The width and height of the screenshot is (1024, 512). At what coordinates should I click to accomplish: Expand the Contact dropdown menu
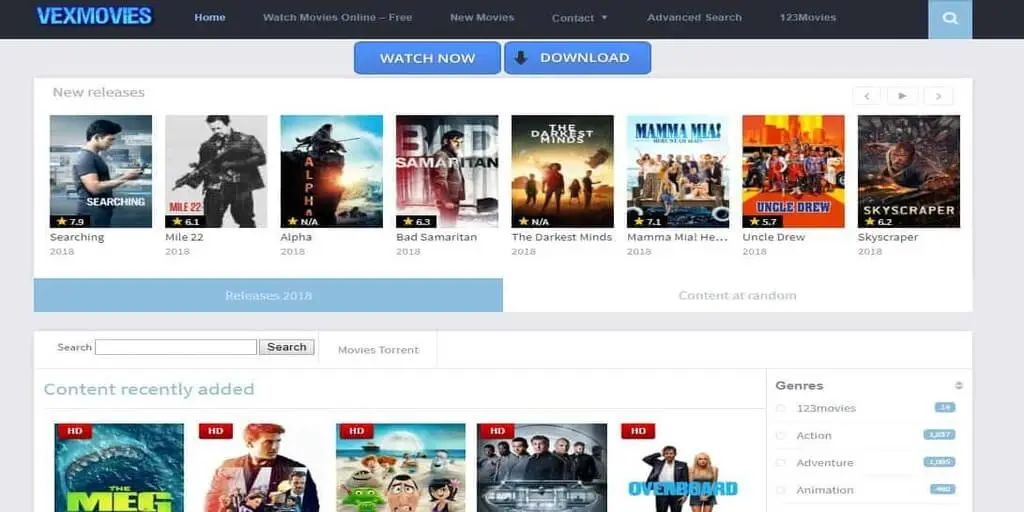[580, 18]
